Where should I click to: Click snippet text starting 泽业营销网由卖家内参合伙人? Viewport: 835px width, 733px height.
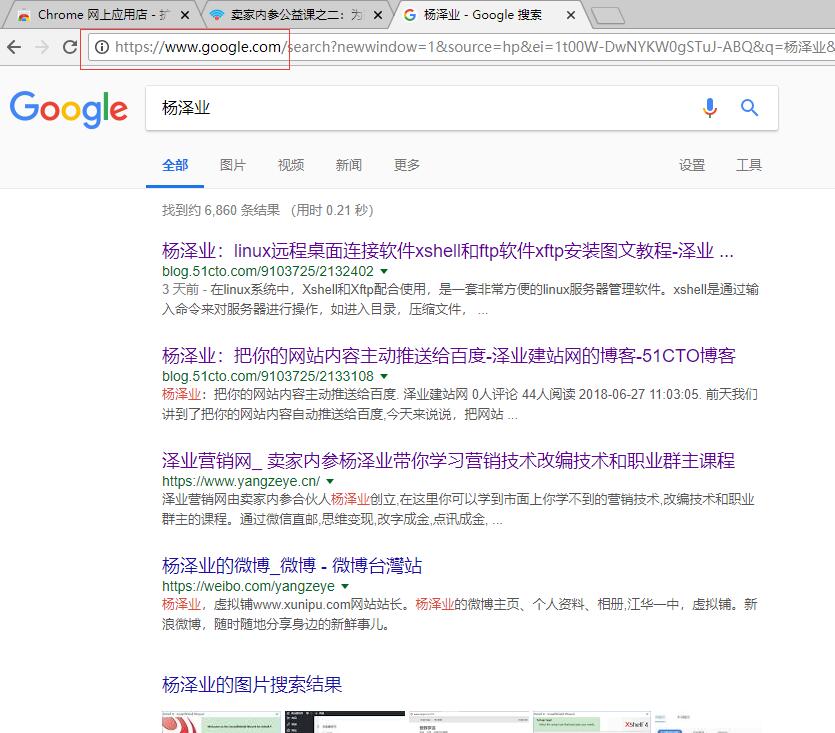(x=458, y=509)
